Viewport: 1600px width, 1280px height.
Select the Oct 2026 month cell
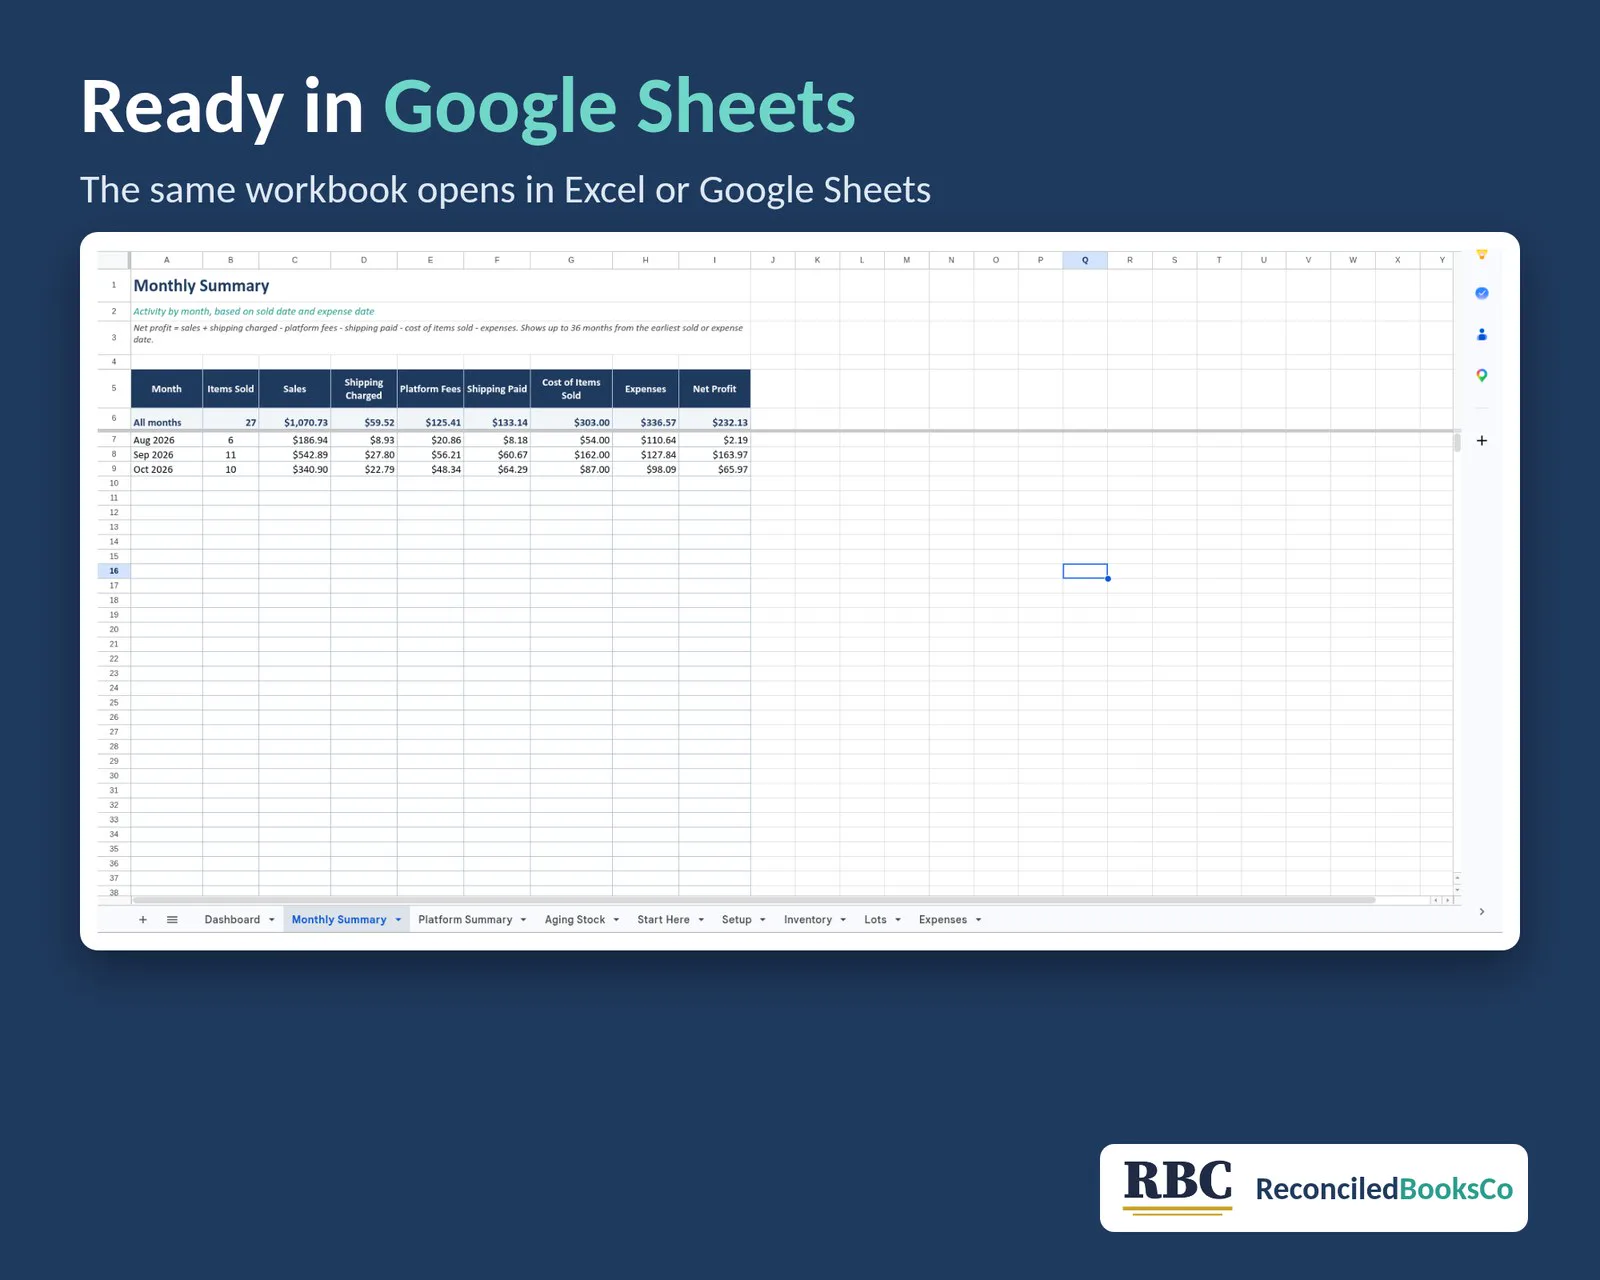(x=166, y=470)
